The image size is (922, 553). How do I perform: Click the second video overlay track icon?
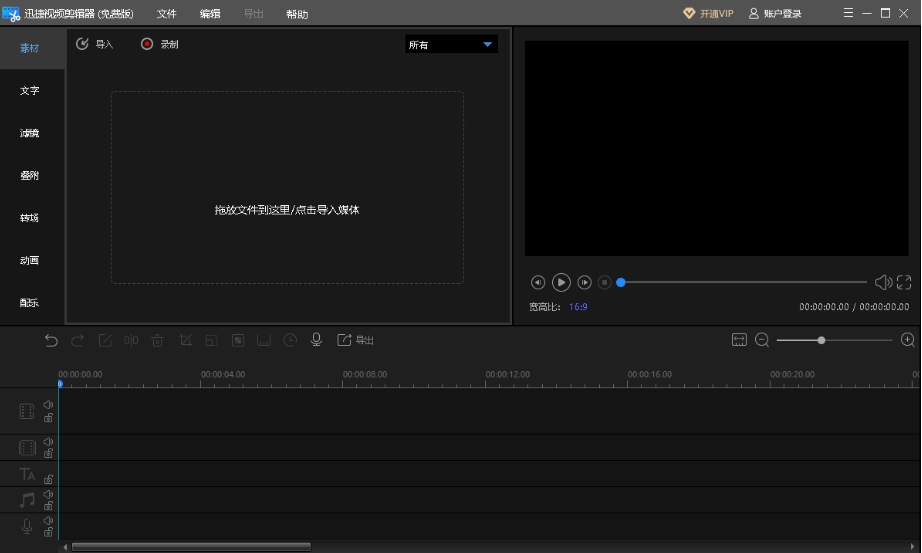tap(27, 448)
